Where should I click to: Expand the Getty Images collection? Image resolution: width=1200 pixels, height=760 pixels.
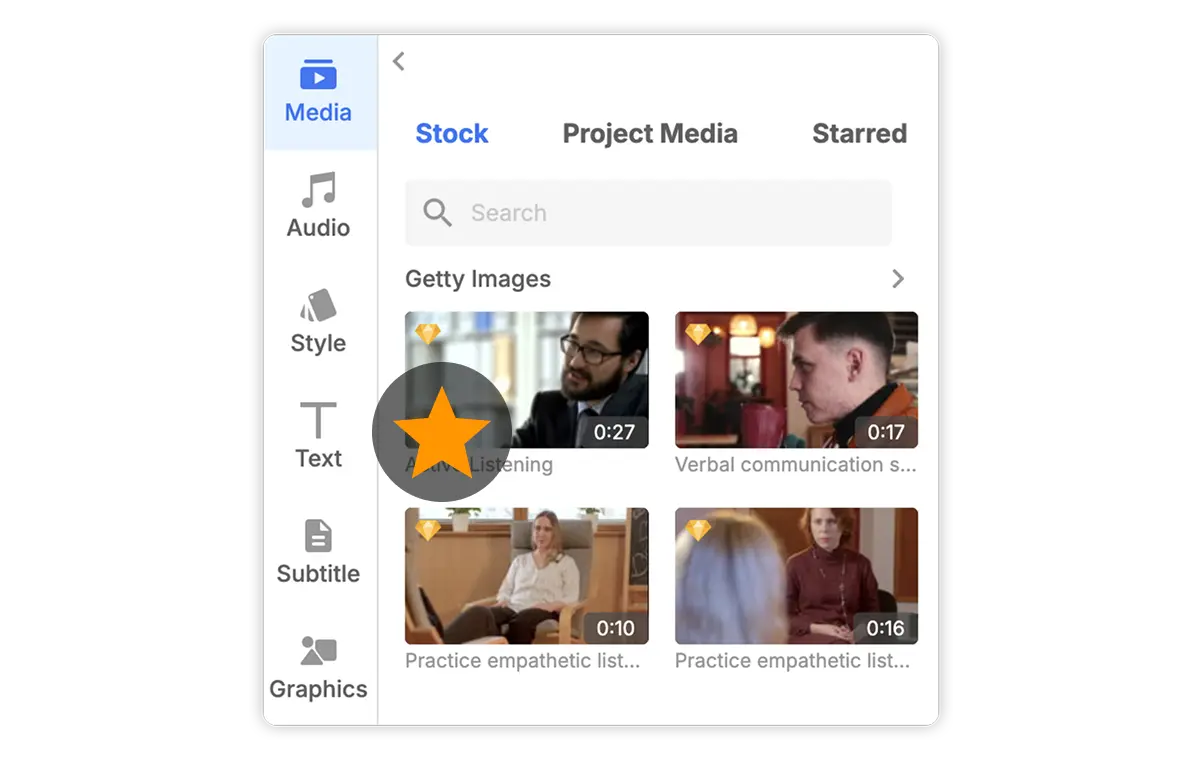897,279
